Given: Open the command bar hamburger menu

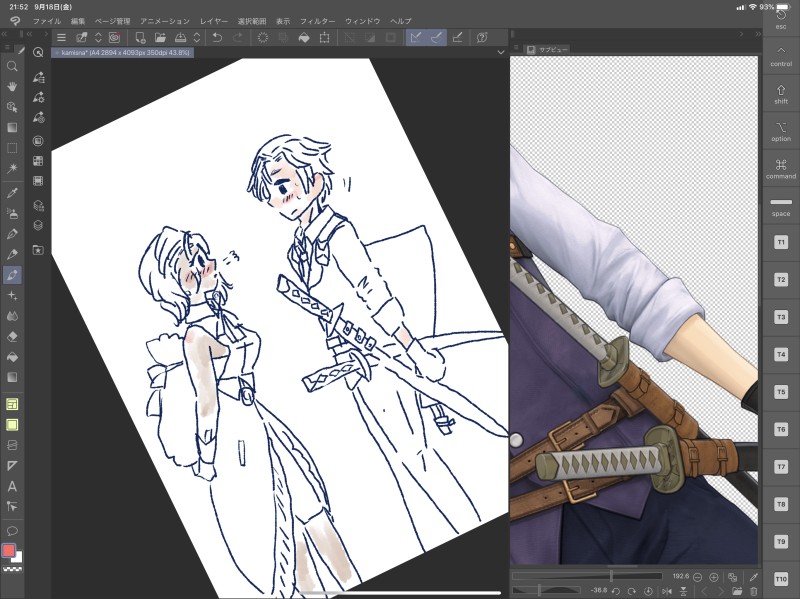Looking at the screenshot, I should click(x=61, y=37).
